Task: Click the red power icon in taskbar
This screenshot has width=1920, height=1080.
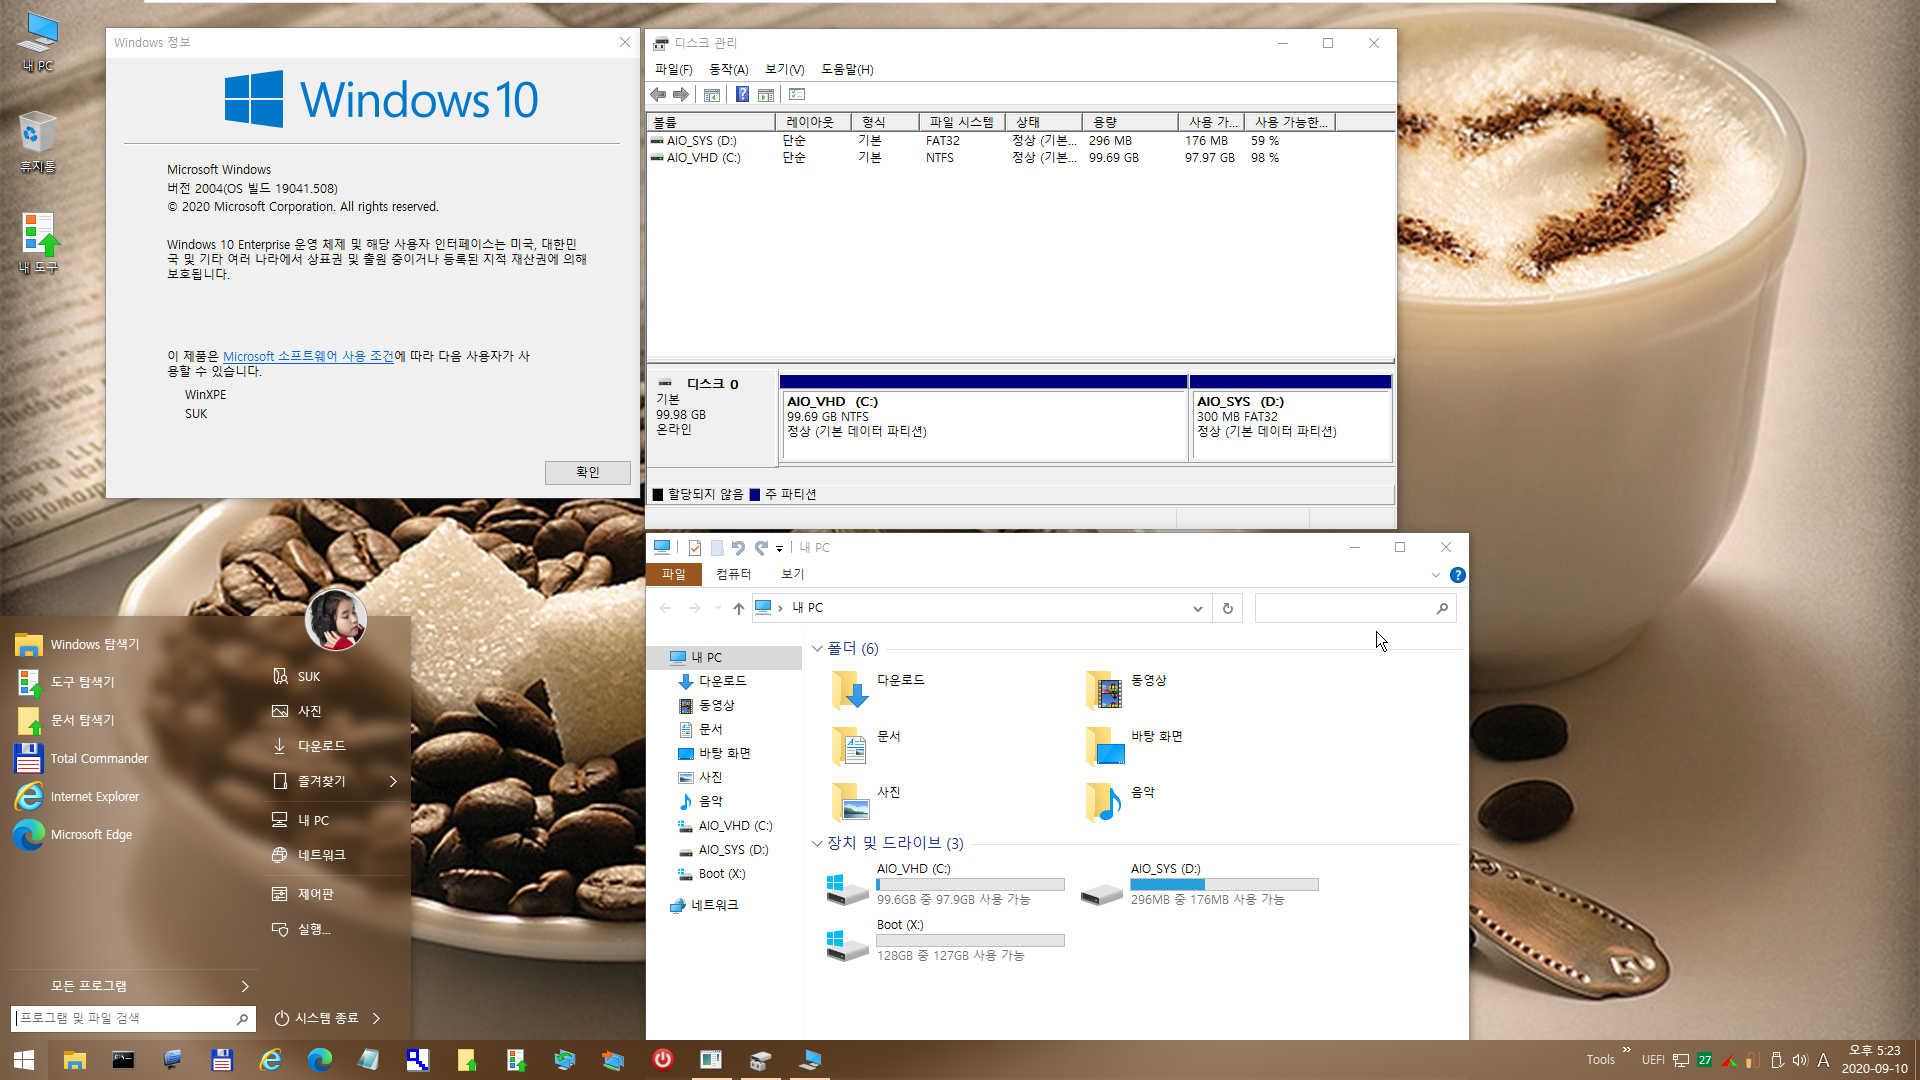Action: click(662, 1059)
